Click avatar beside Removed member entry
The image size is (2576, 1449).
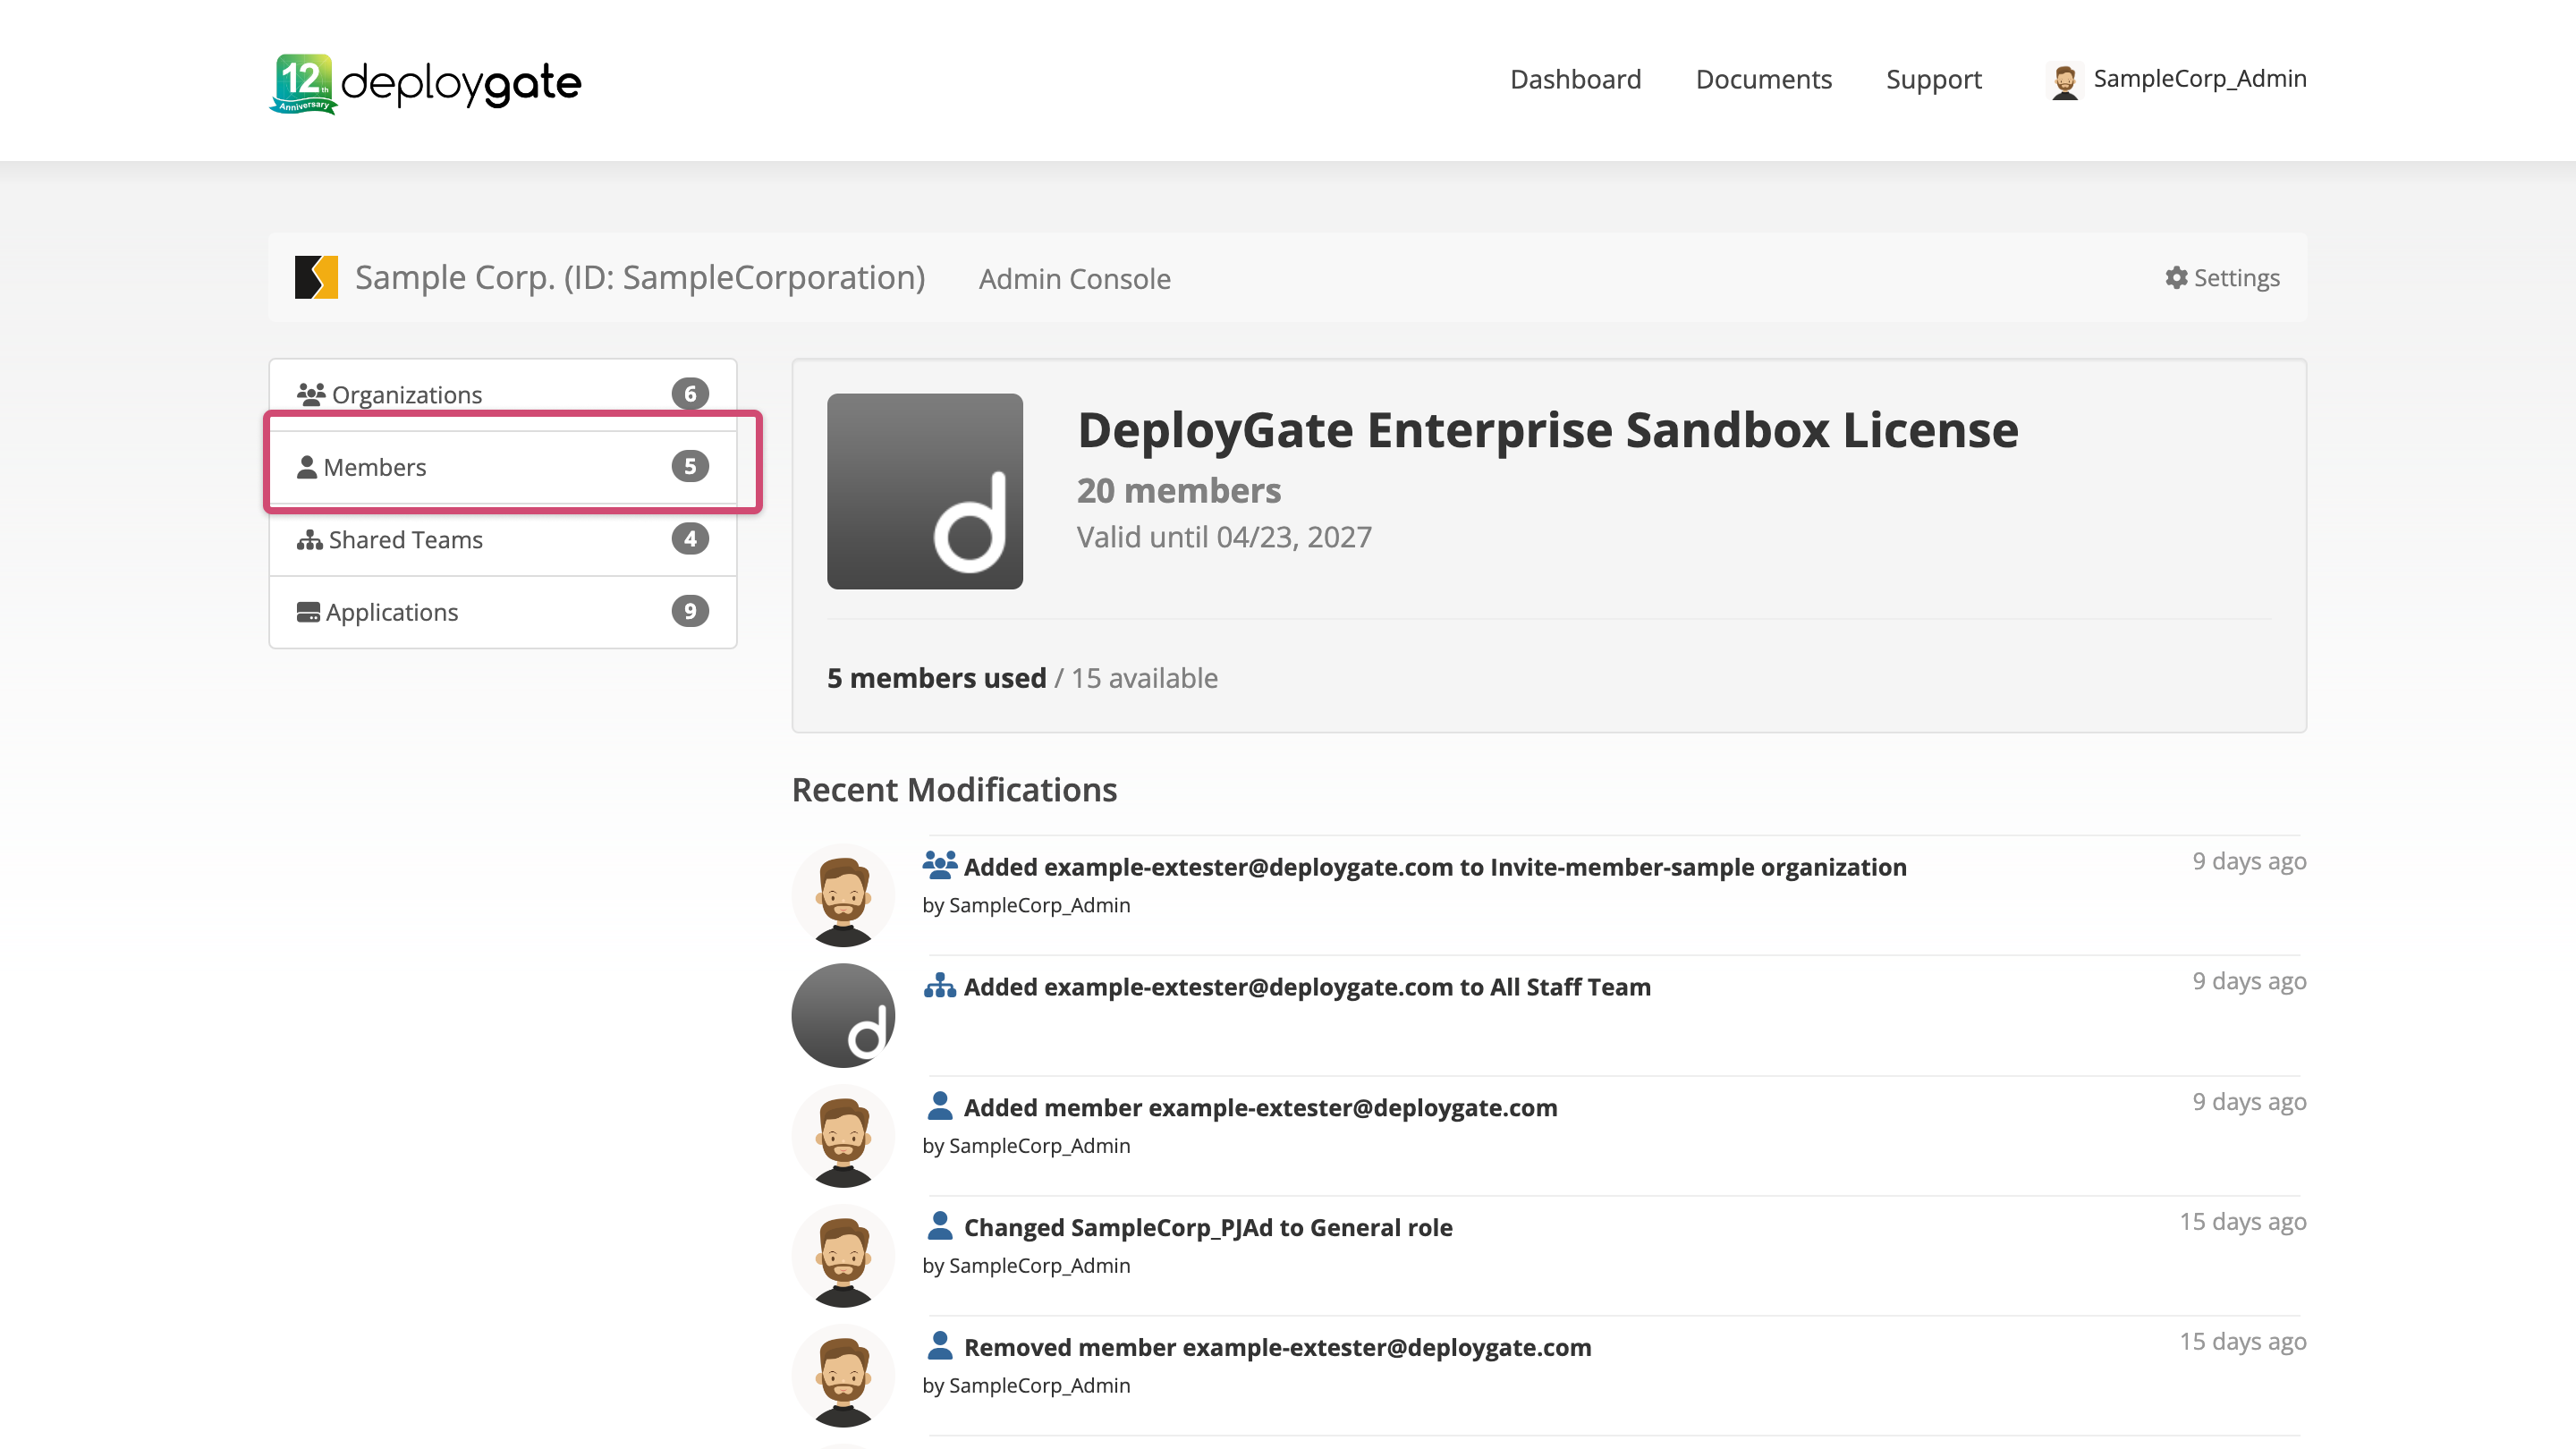pos(843,1376)
